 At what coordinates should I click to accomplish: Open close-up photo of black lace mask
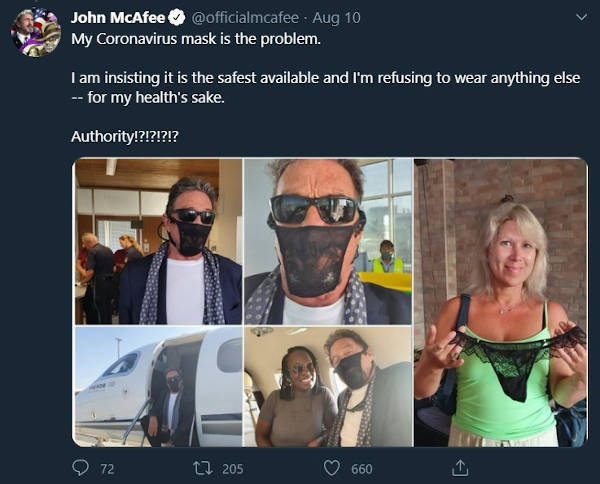pyautogui.click(x=327, y=240)
